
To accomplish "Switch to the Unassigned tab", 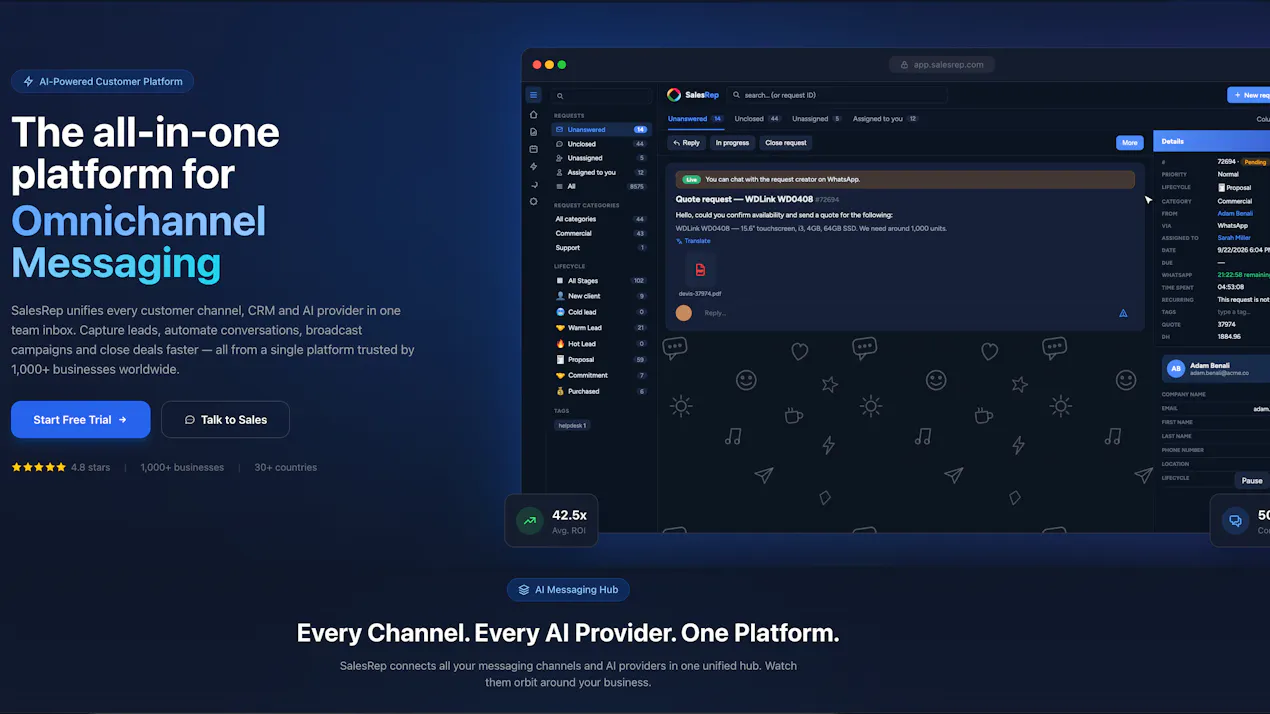I will point(817,119).
